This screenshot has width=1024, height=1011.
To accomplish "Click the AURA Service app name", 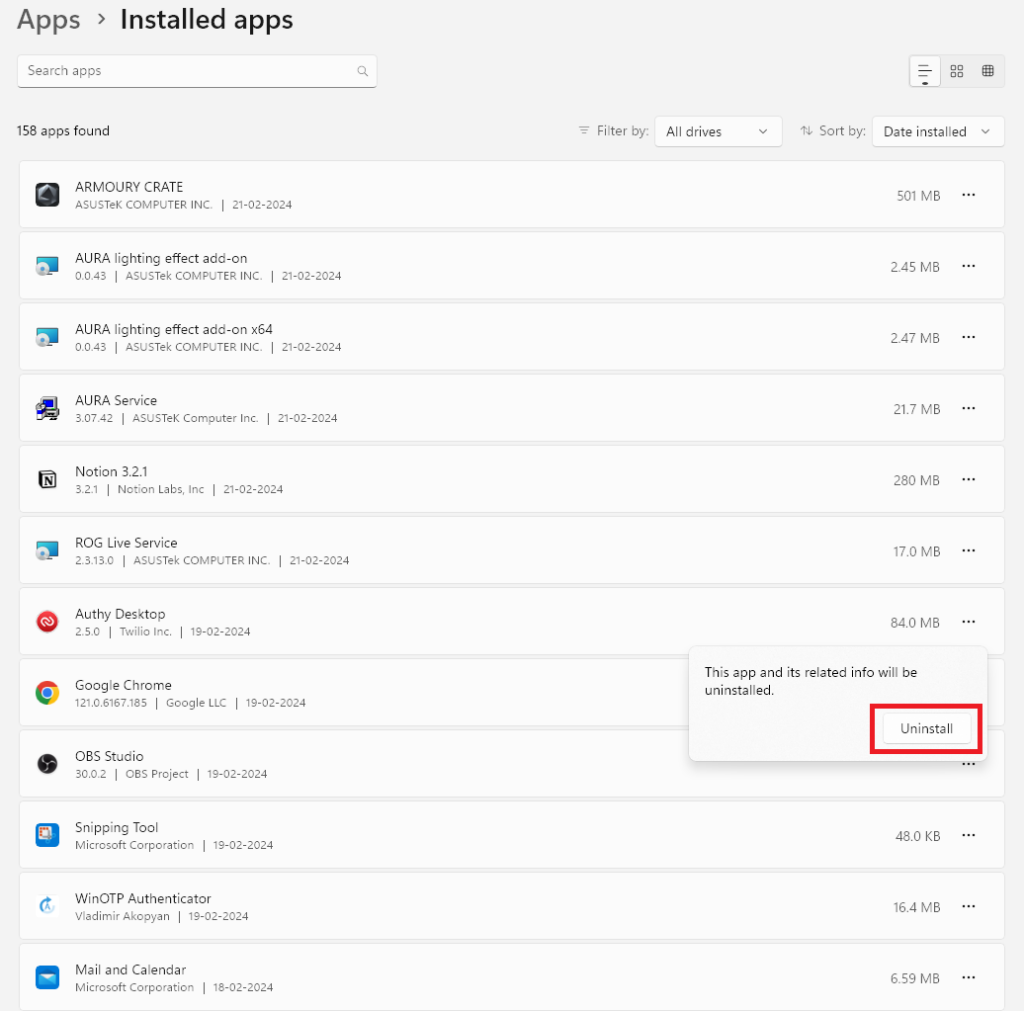I will point(116,400).
